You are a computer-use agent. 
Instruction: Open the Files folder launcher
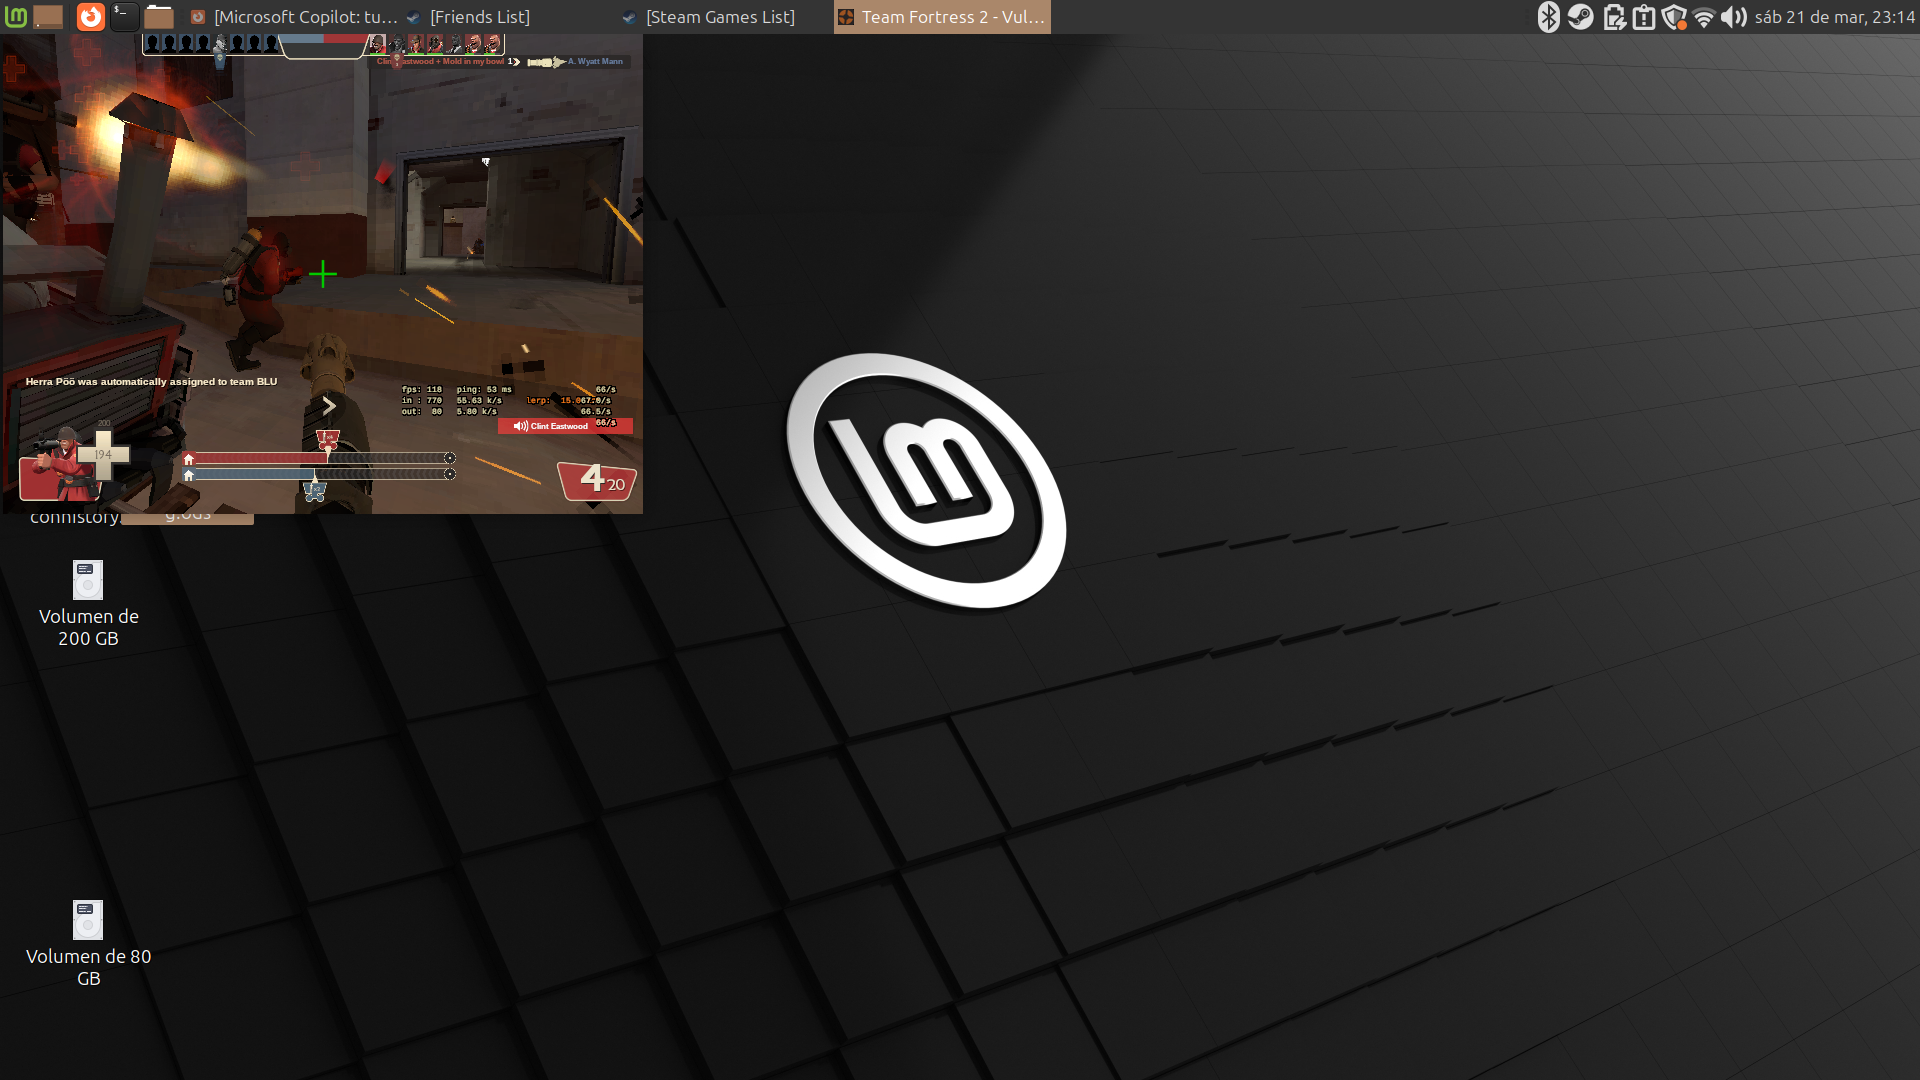coord(158,16)
